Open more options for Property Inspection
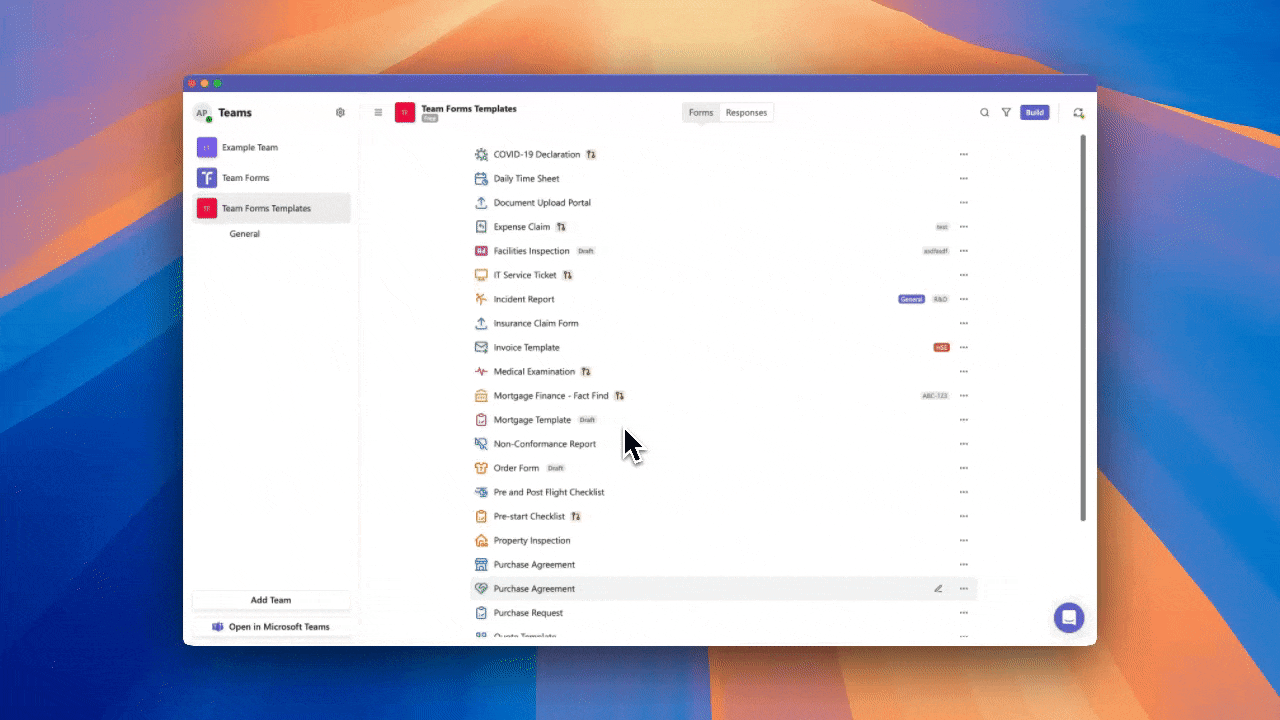Viewport: 1280px width, 720px height. pyautogui.click(x=964, y=540)
